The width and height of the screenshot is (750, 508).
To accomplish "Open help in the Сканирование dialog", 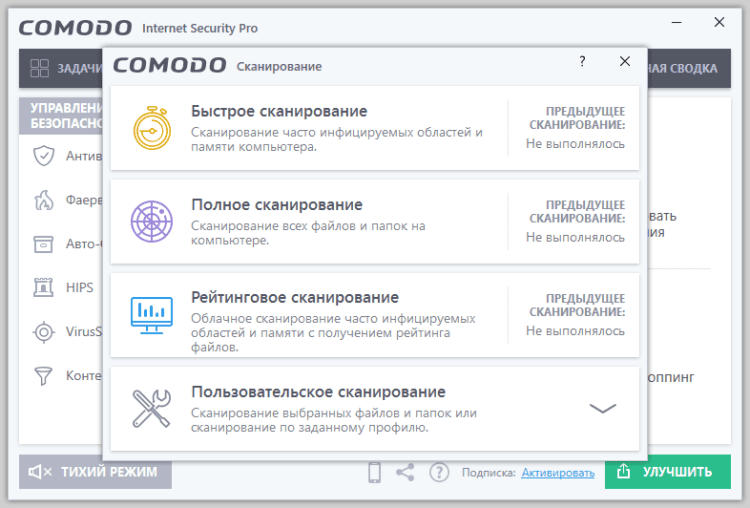I will tap(582, 61).
